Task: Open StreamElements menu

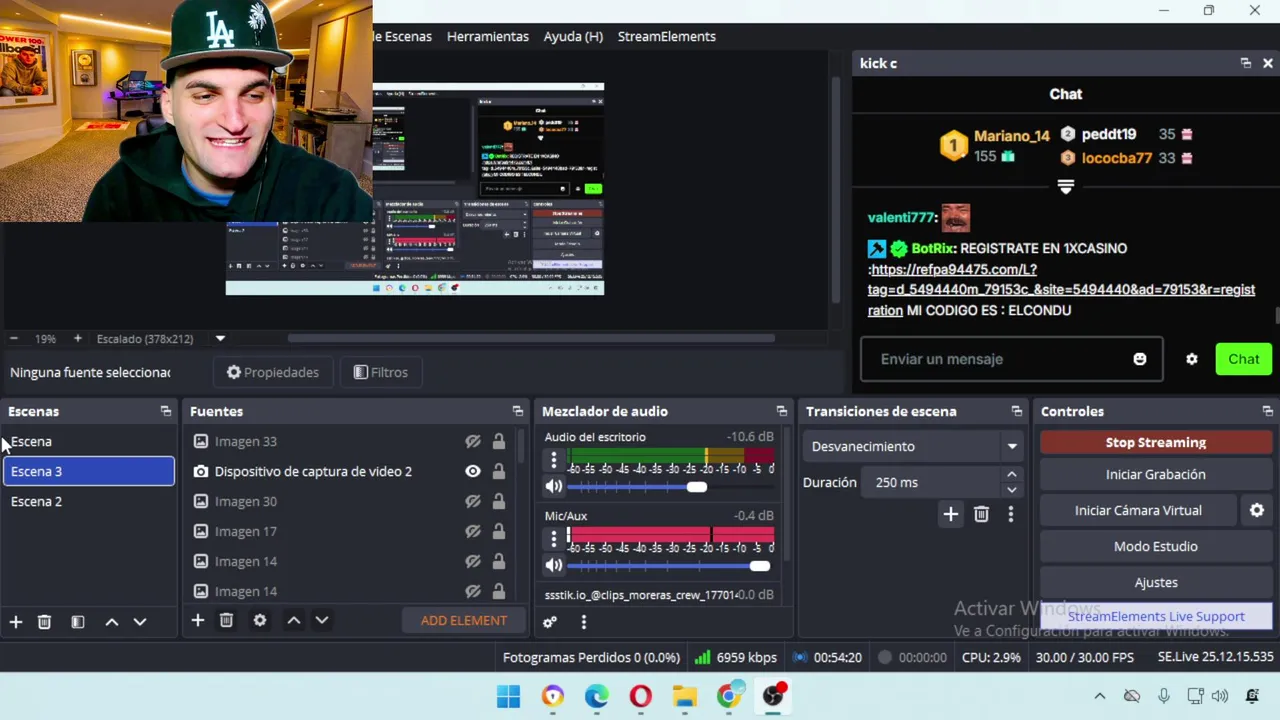Action: point(667,36)
